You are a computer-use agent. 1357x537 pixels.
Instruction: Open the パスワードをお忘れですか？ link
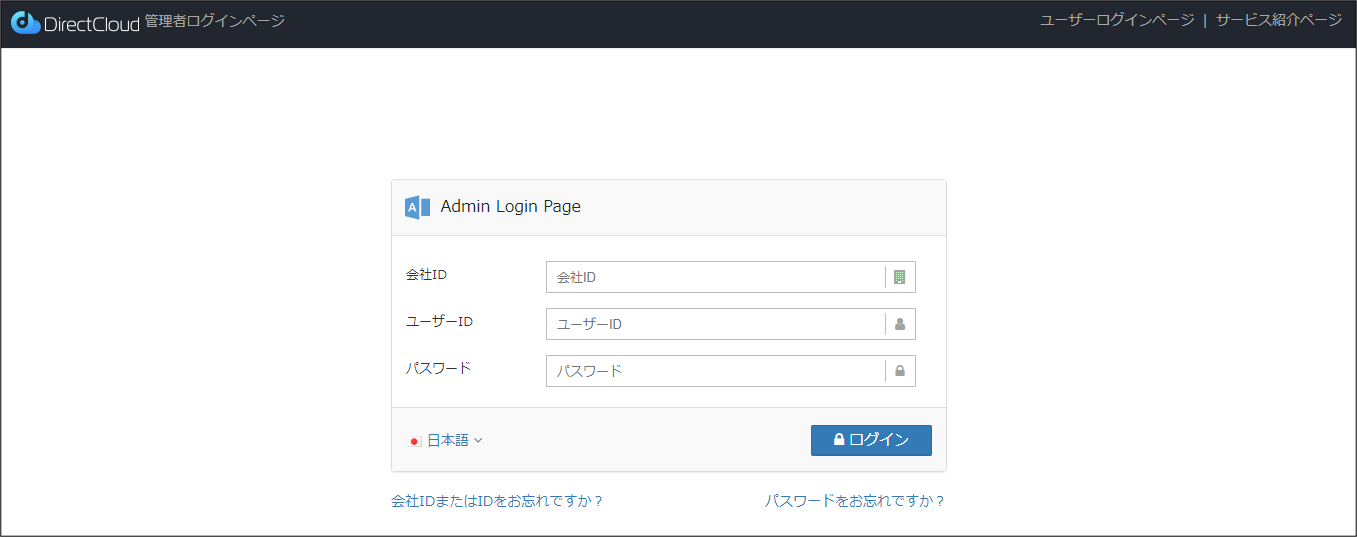point(855,501)
